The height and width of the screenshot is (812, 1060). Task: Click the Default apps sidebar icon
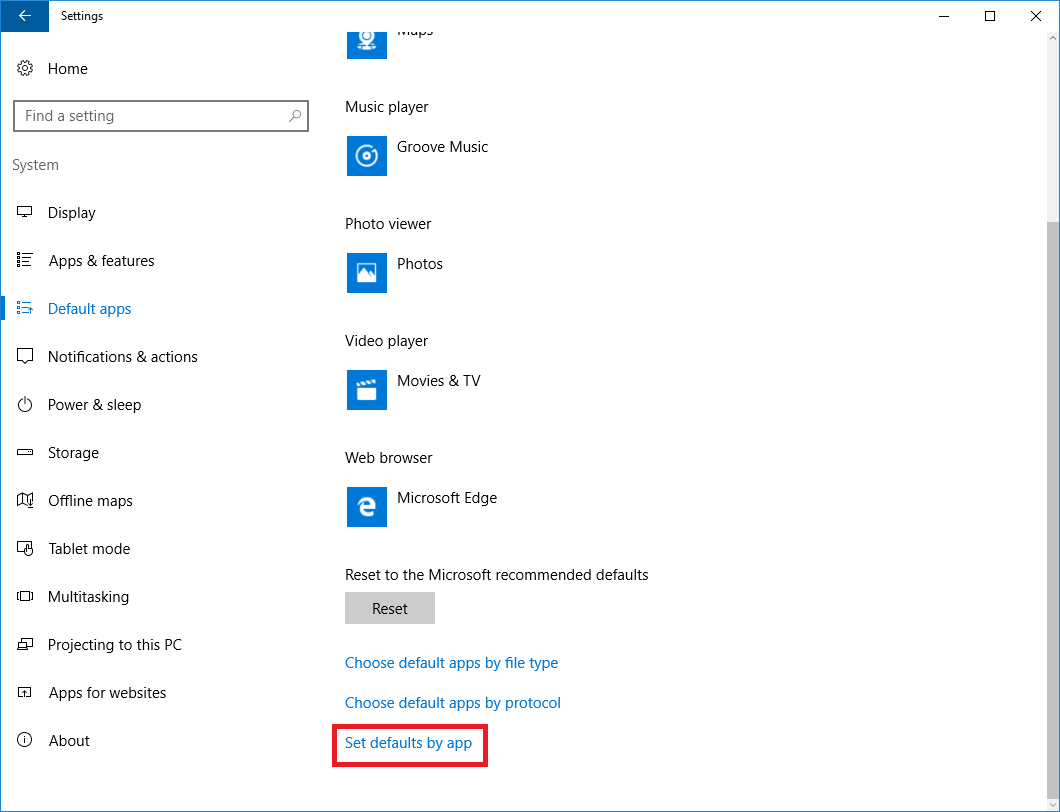click(25, 308)
